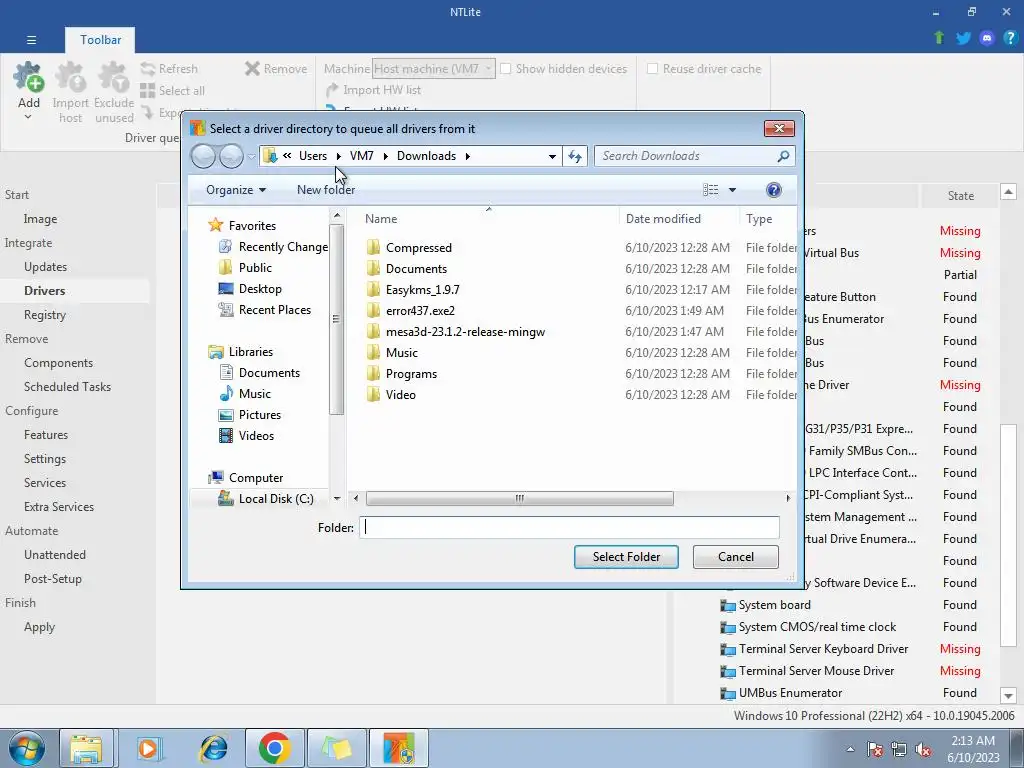
Task: Expand the Add button dropdown arrow
Action: (x=28, y=118)
